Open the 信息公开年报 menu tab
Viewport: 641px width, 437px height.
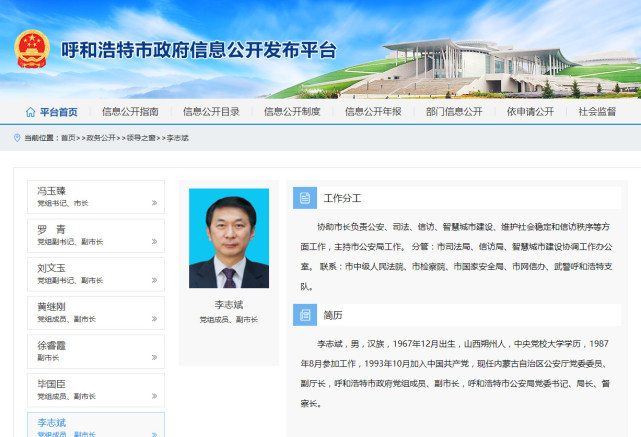click(x=373, y=112)
